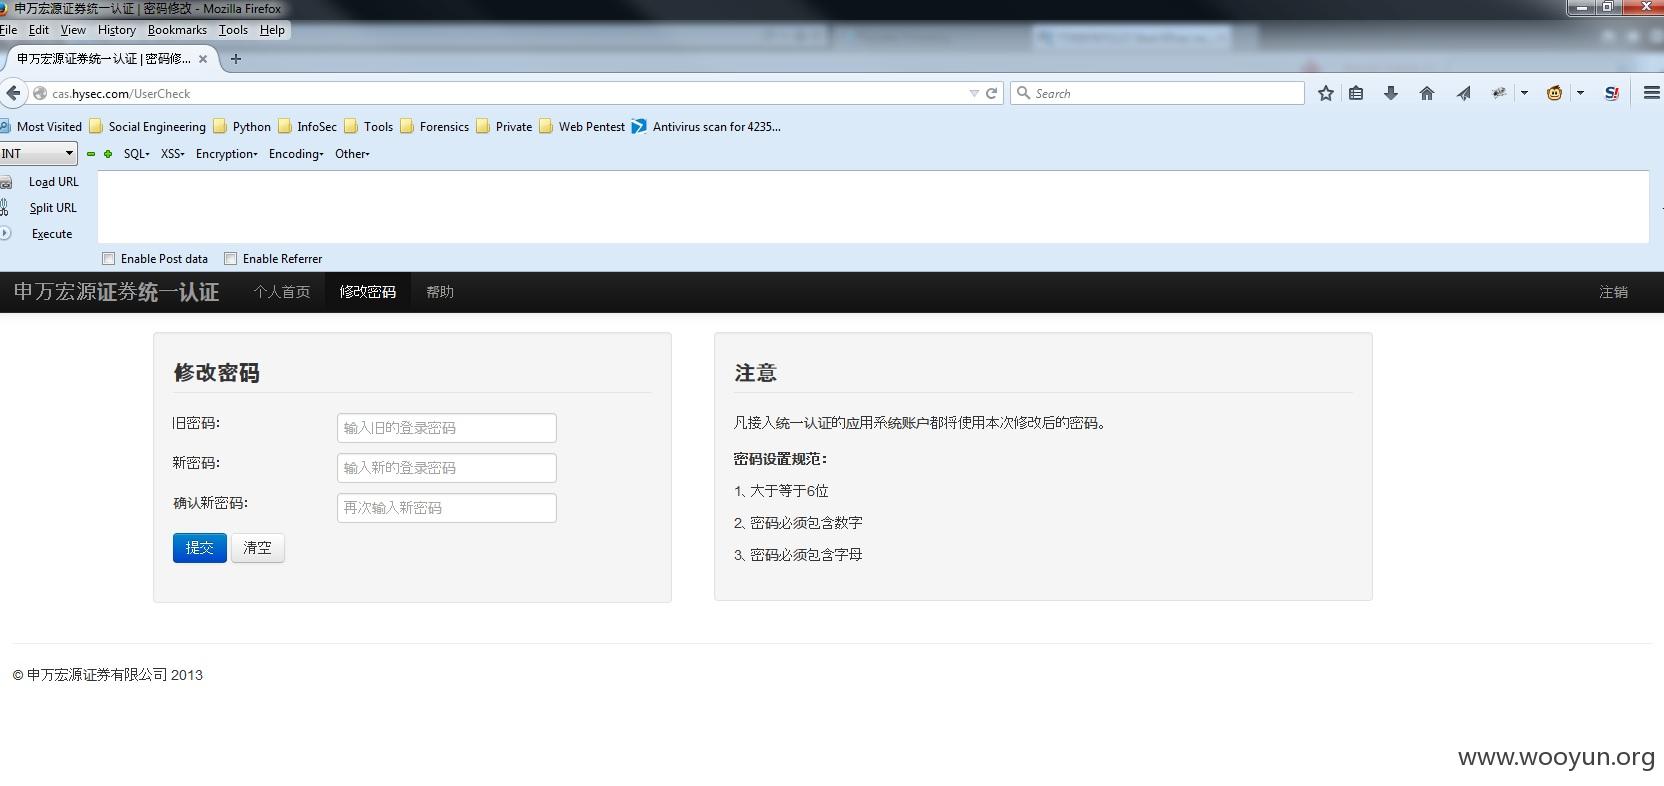
Task: Open the Web Pentest bookmark folder
Action: click(x=582, y=127)
